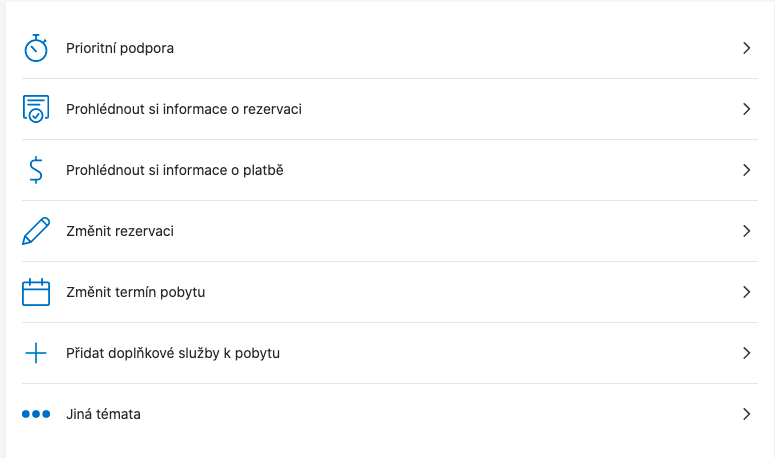Viewport: 775px width, 458px height.
Task: Open Prohlédnout si informace o platbě
Action: [175, 170]
